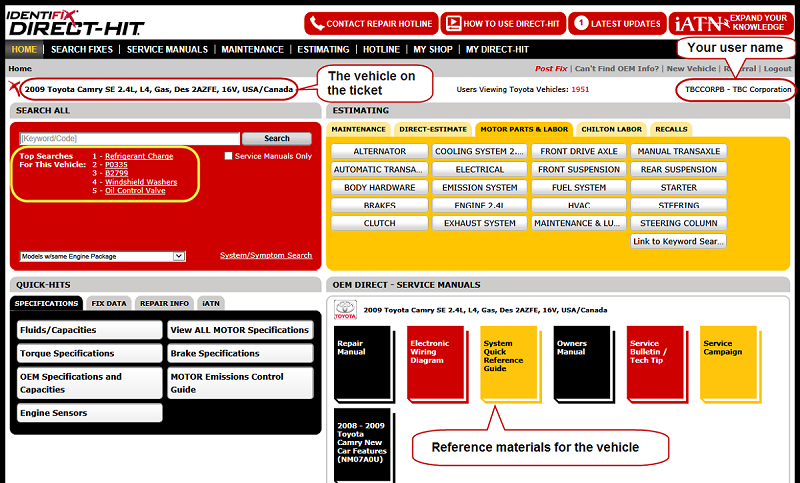Open Torque Specifications
The width and height of the screenshot is (800, 483).
coord(90,353)
